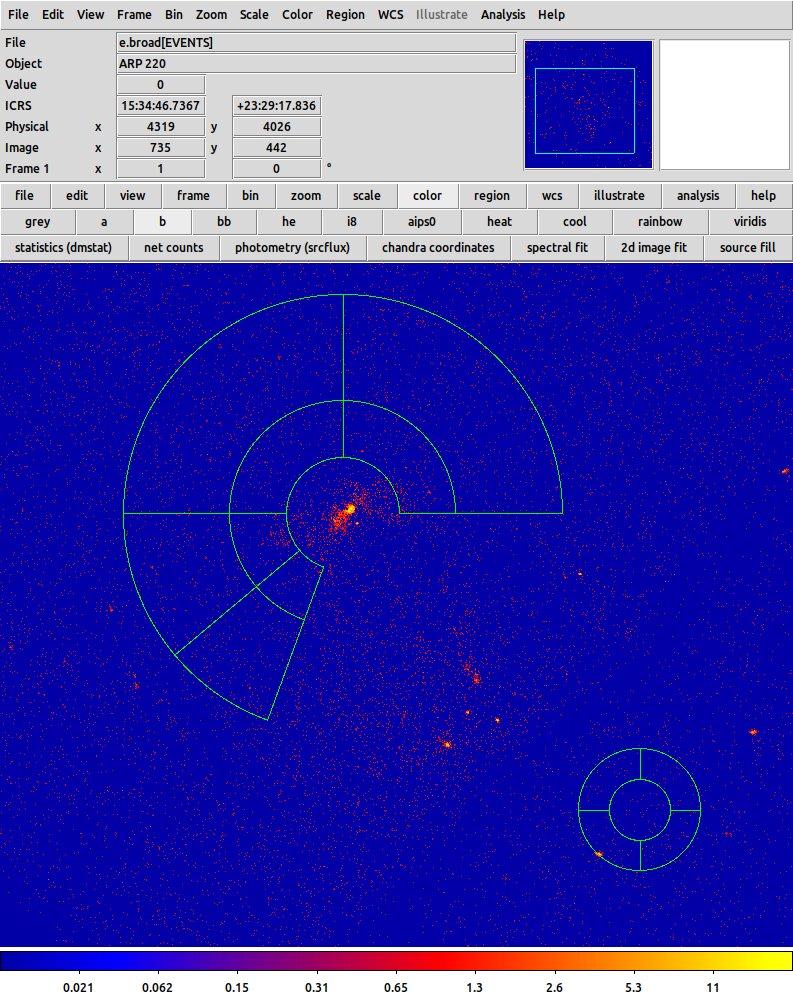
Task: Select the aips0 colormap
Action: click(x=422, y=221)
